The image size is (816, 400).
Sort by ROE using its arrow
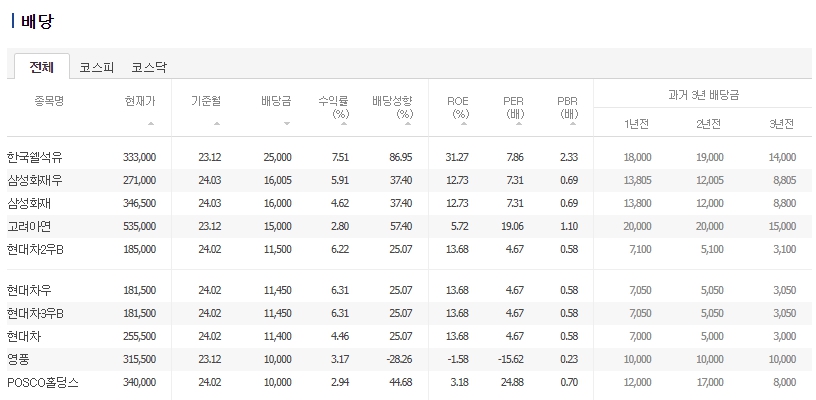pos(464,124)
